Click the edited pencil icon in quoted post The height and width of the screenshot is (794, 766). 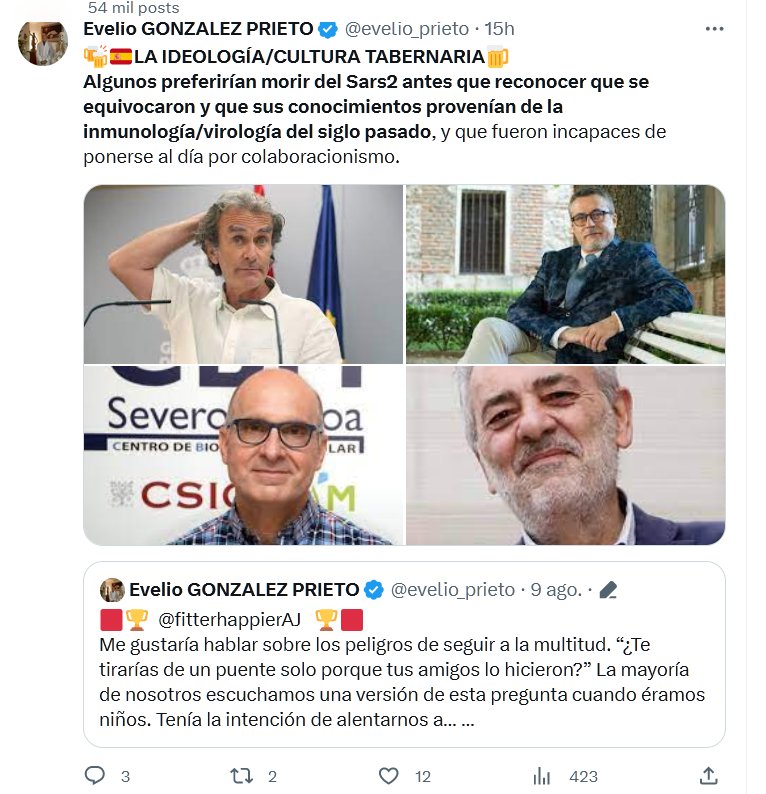coord(608,590)
